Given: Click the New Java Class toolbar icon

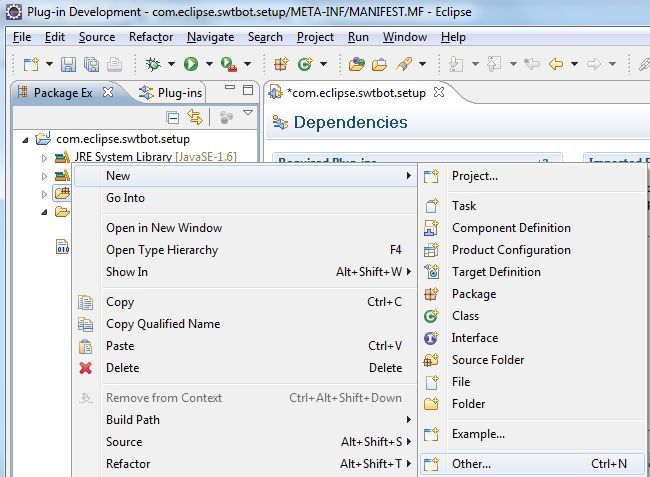Looking at the screenshot, I should pyautogui.click(x=305, y=64).
